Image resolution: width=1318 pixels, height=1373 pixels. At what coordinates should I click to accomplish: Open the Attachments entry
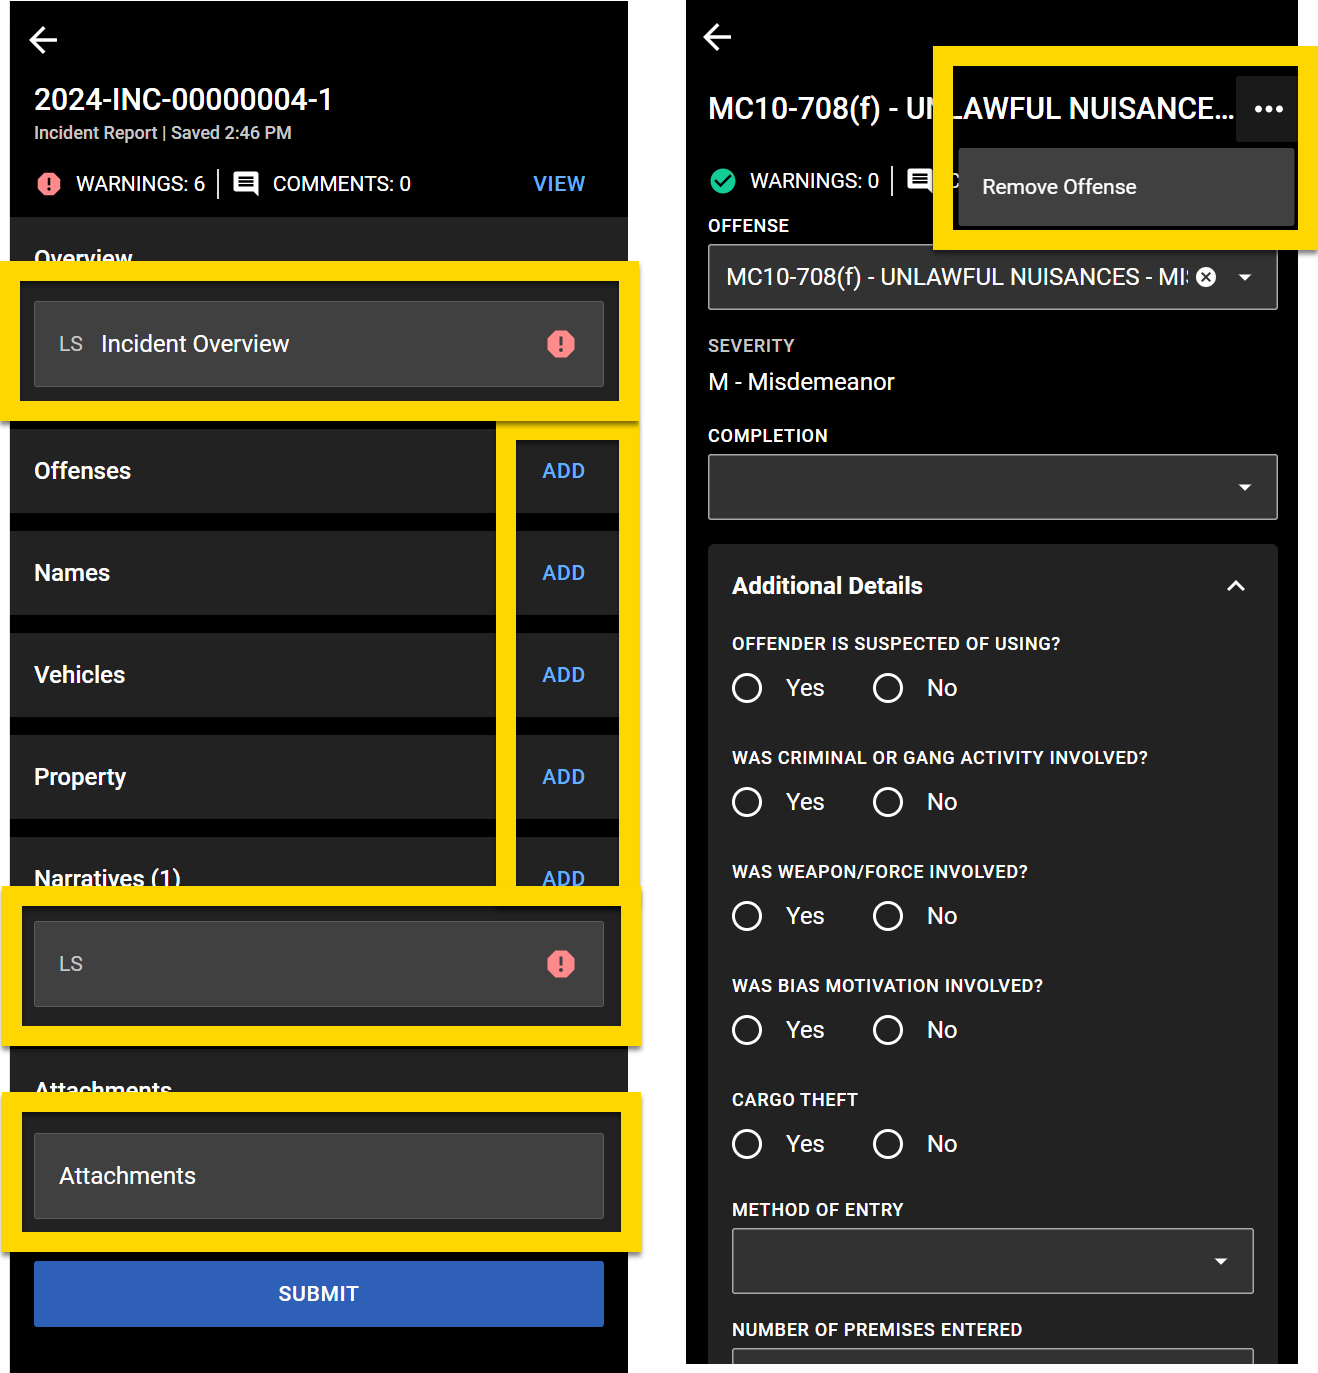click(x=318, y=1176)
